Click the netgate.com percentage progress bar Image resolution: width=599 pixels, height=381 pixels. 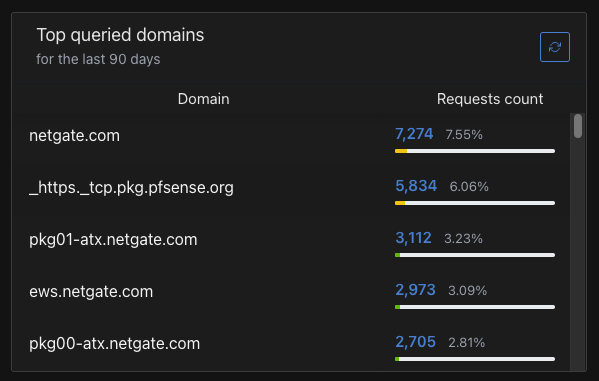point(475,151)
